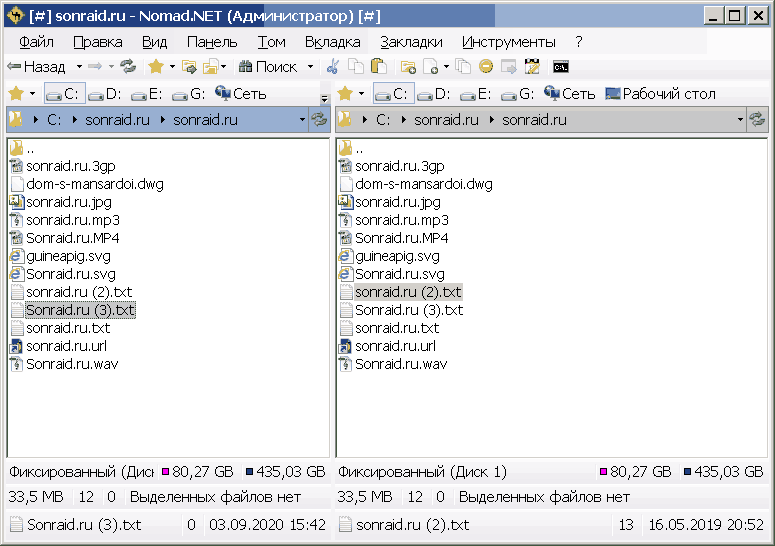Viewport: 775px width, 546px height.
Task: Click the yellow delete circle icon
Action: [486, 66]
